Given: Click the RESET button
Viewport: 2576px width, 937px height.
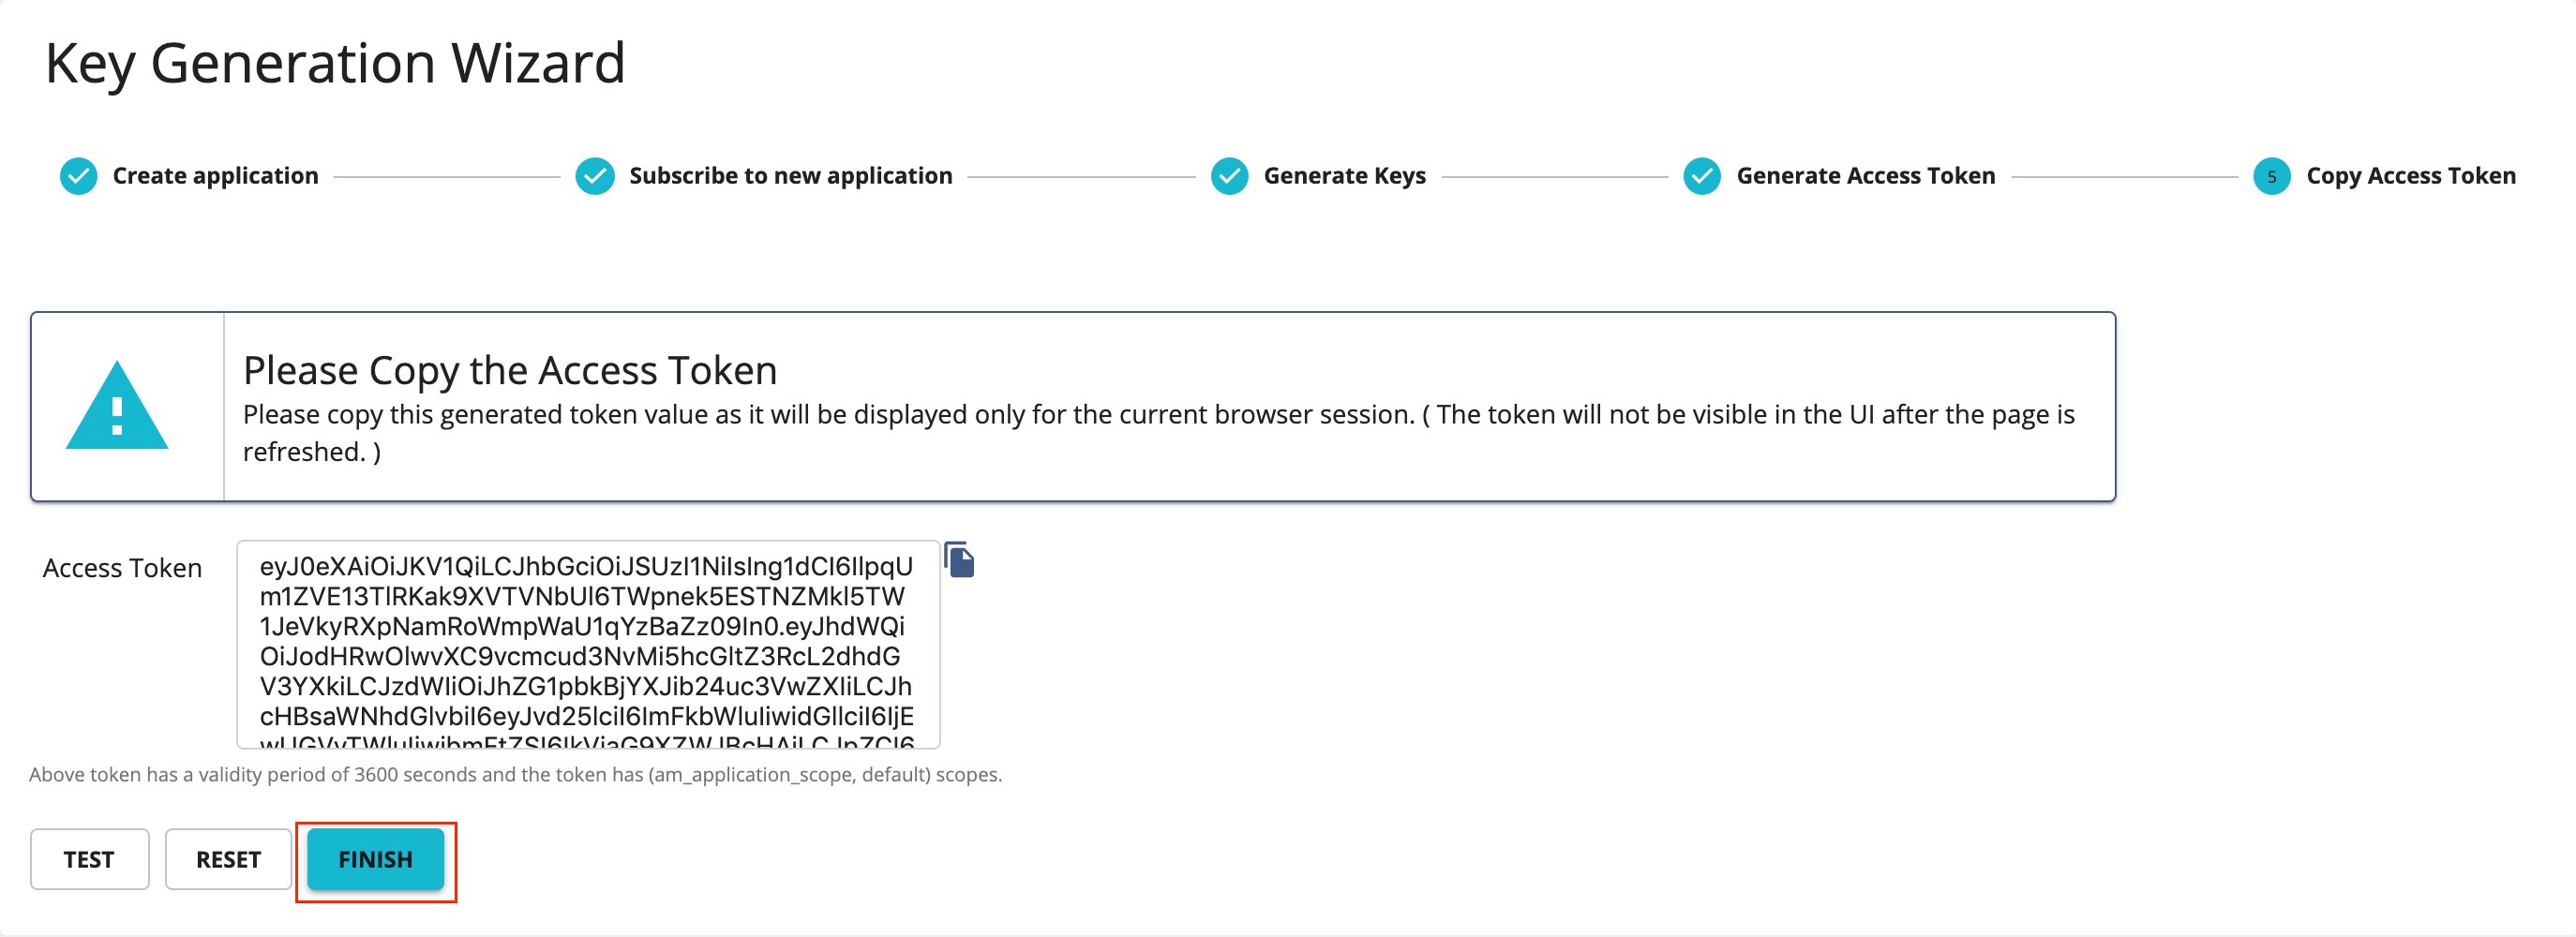Looking at the screenshot, I should 228,859.
